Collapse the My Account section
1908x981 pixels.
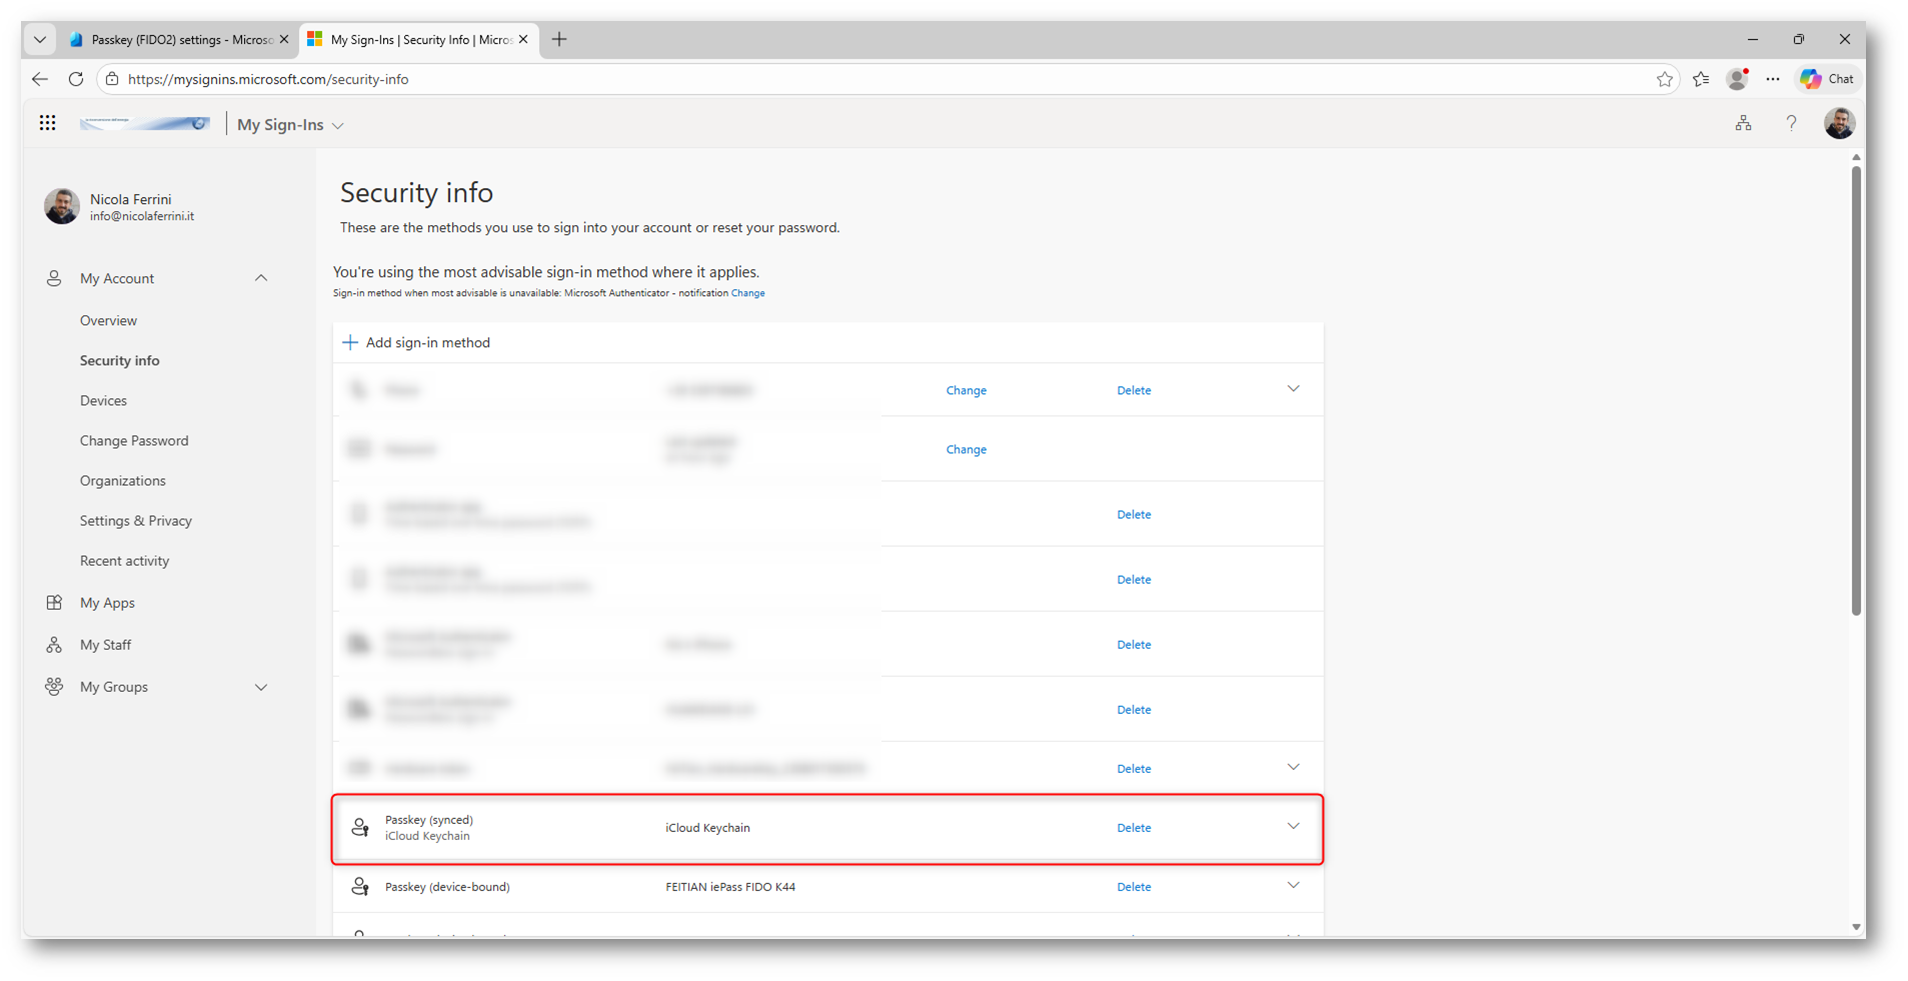click(x=261, y=278)
